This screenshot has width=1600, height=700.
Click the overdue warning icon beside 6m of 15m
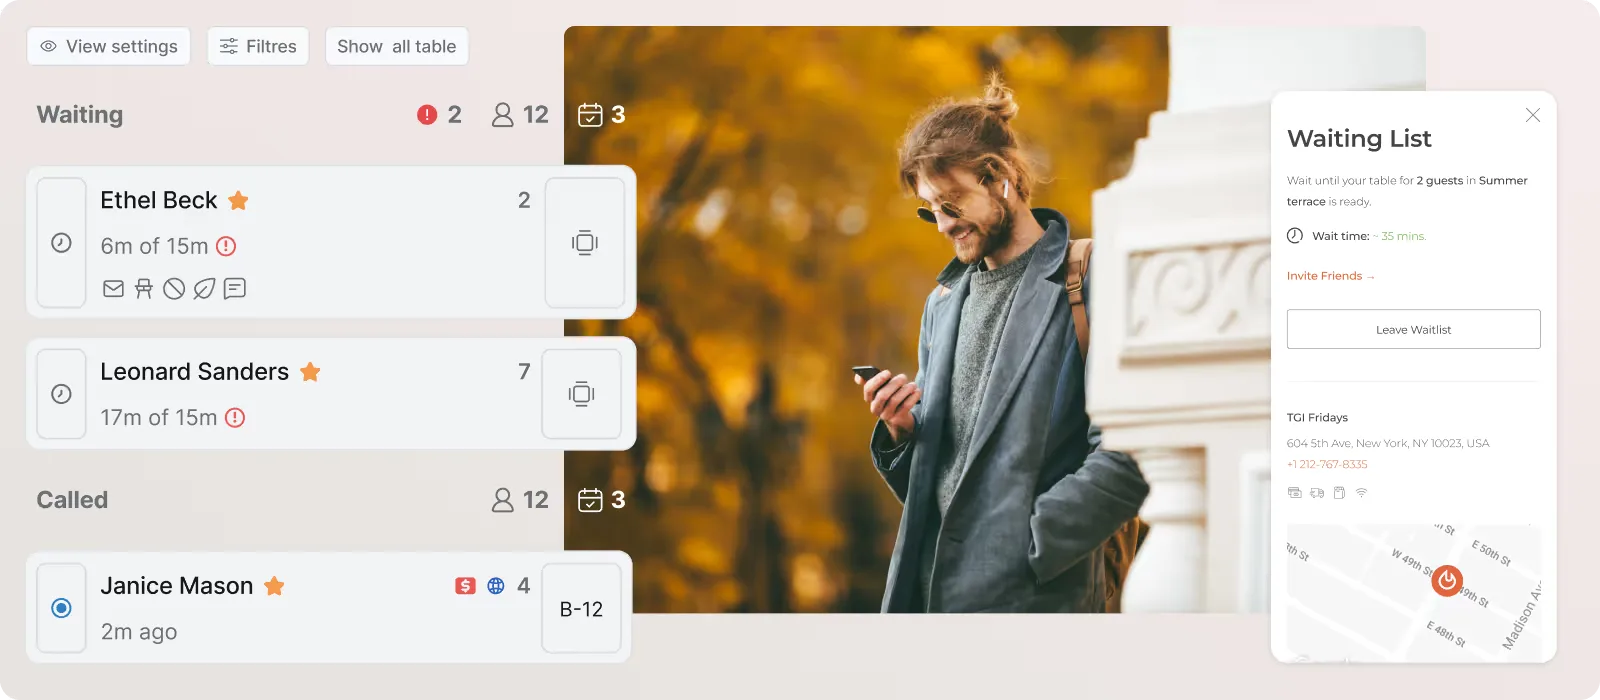click(227, 246)
